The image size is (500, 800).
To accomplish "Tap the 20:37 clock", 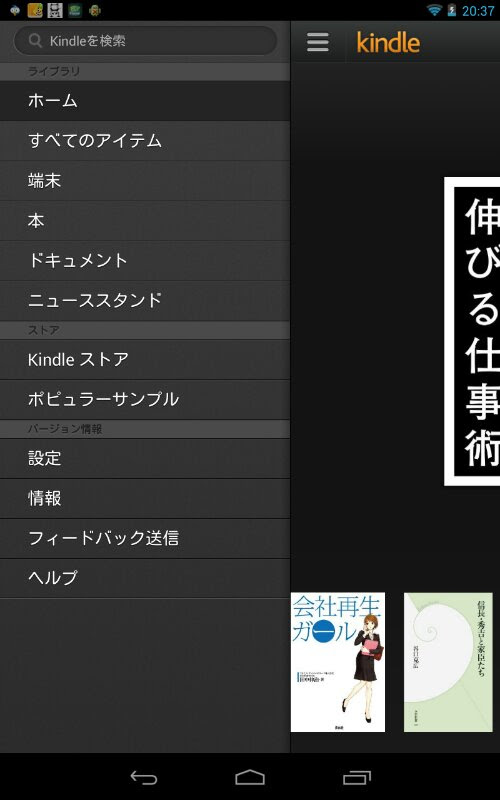I will pos(478,11).
